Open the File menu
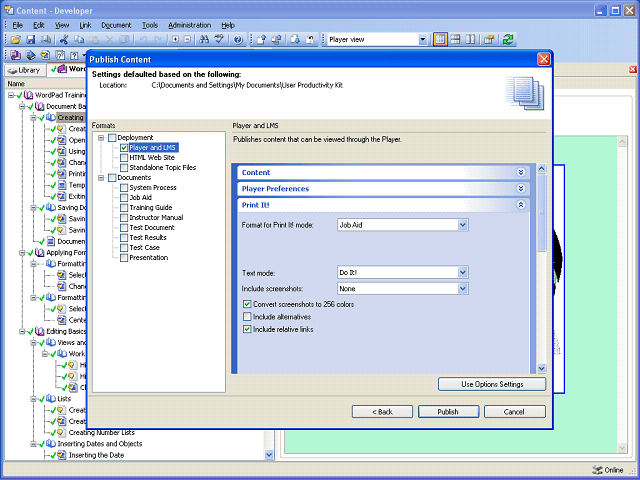 click(x=18, y=25)
